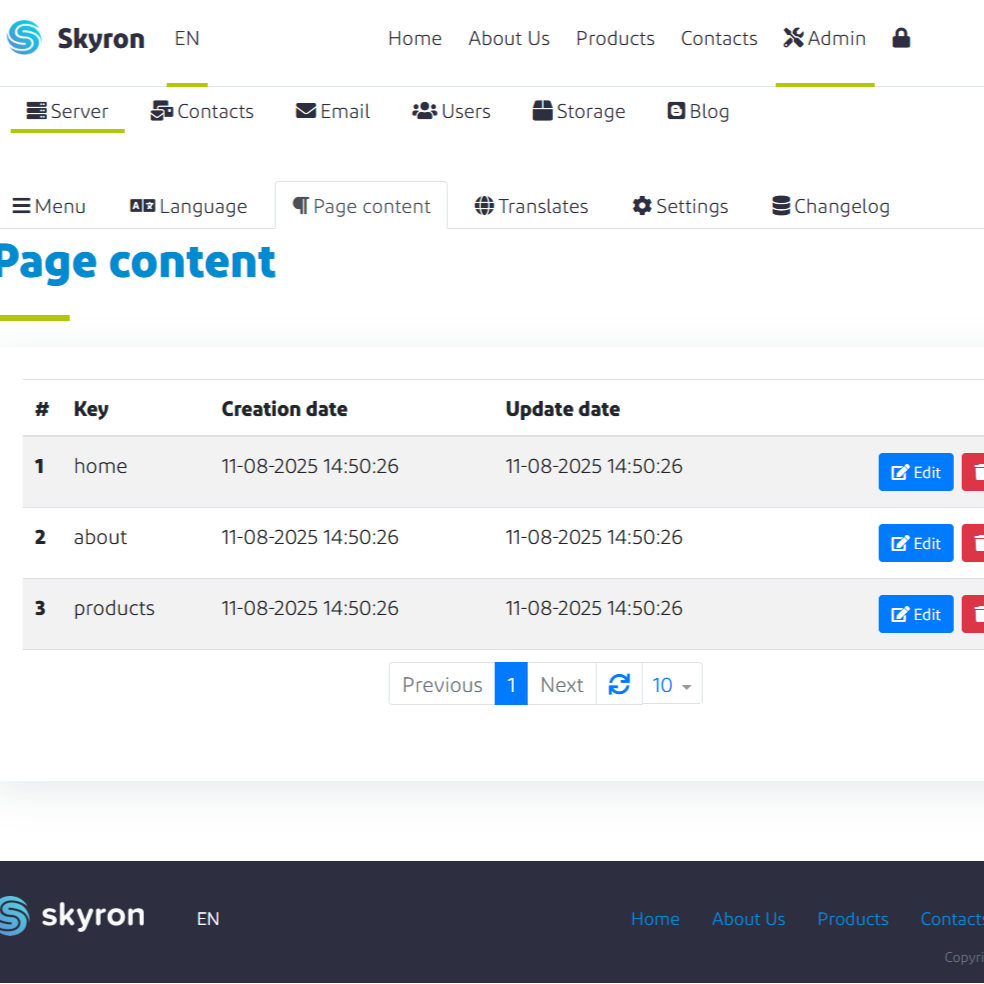This screenshot has height=984, width=984.
Task: Open the footer EN language selector
Action: (x=207, y=918)
